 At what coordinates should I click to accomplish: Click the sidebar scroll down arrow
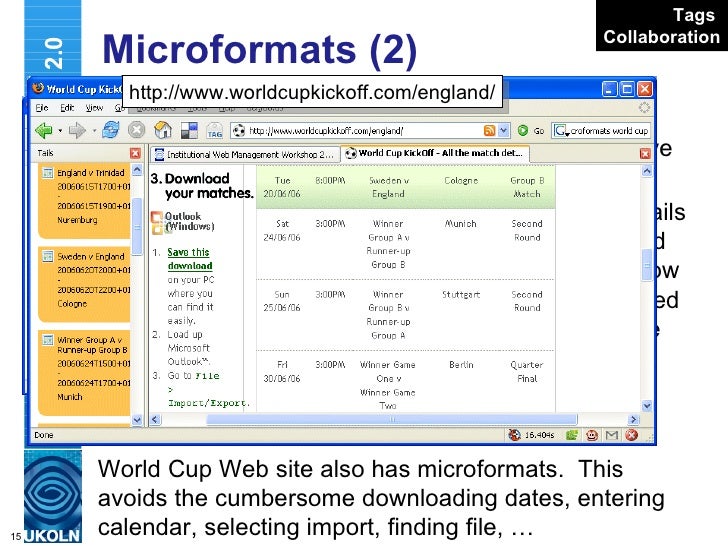pyautogui.click(x=138, y=418)
